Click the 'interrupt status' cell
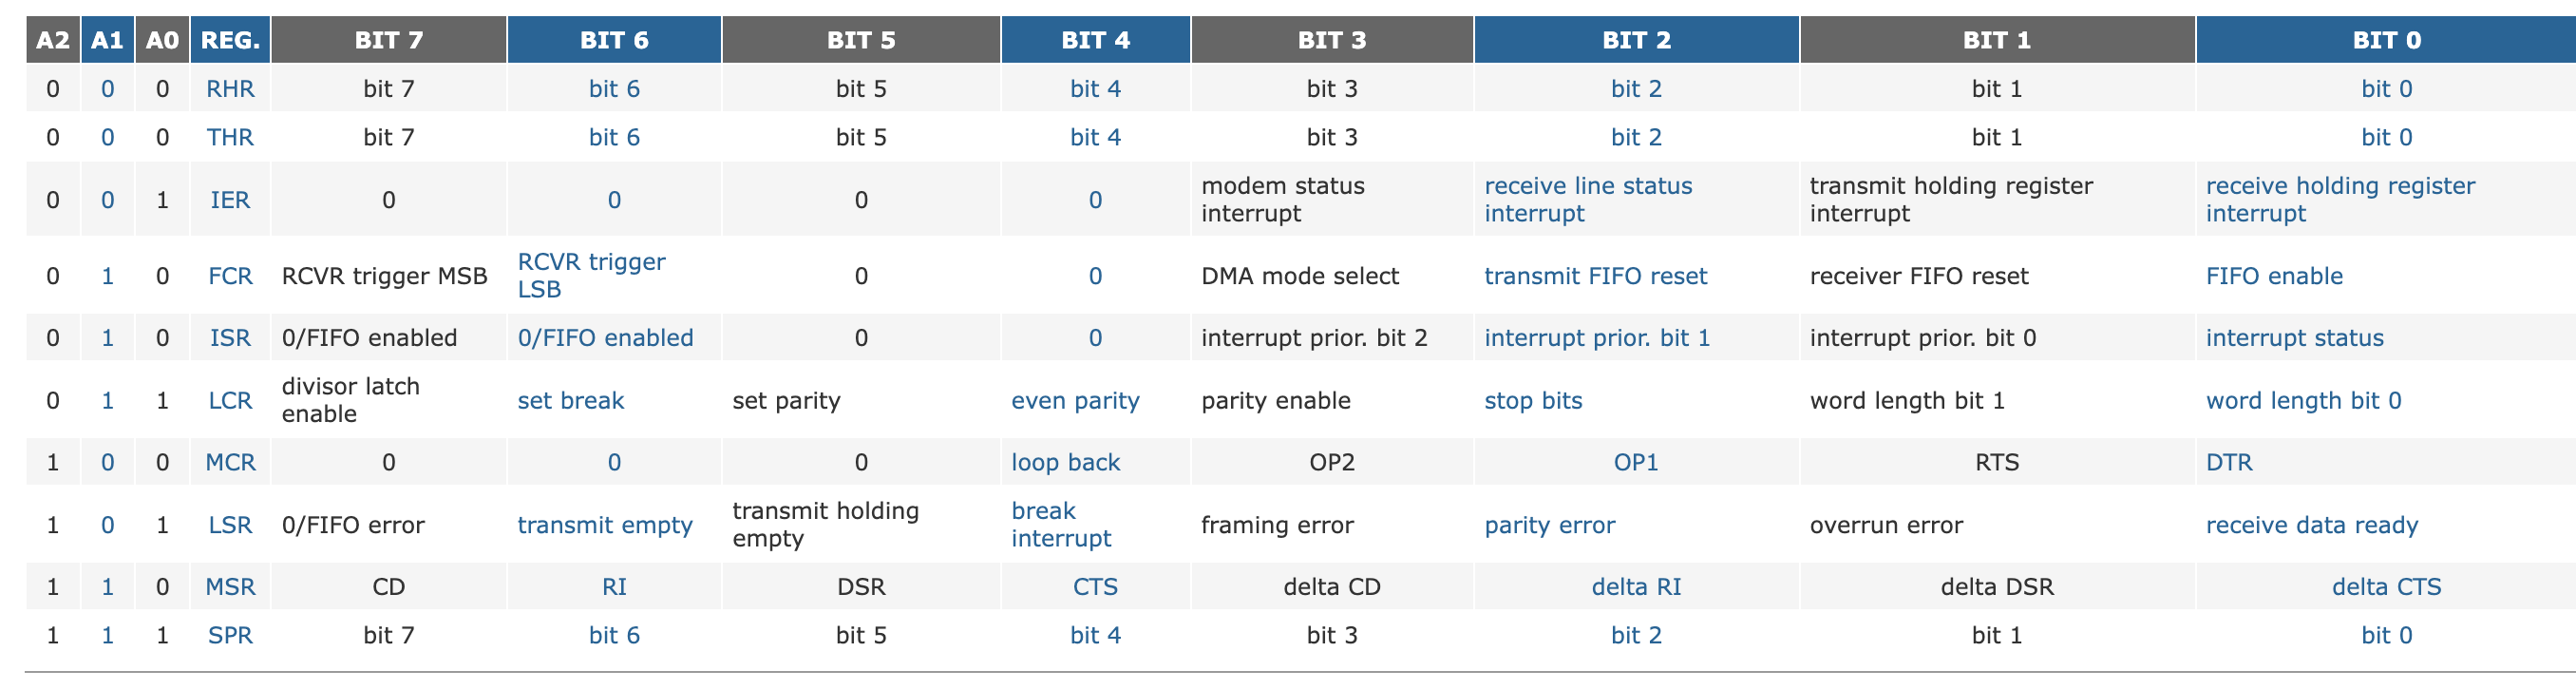Screen dimensions: 2576x690 click(2294, 338)
